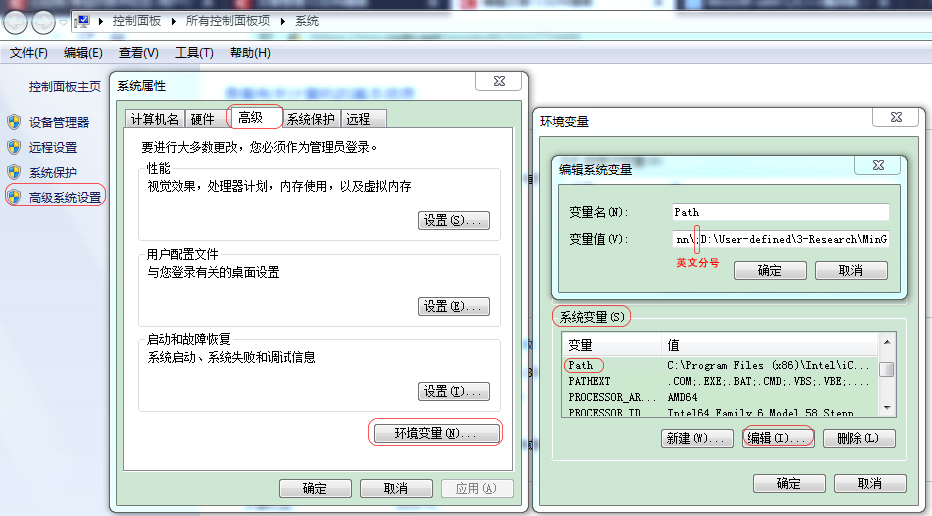The height and width of the screenshot is (516, 932).
Task: Click the Back navigation arrow
Action: [15, 23]
